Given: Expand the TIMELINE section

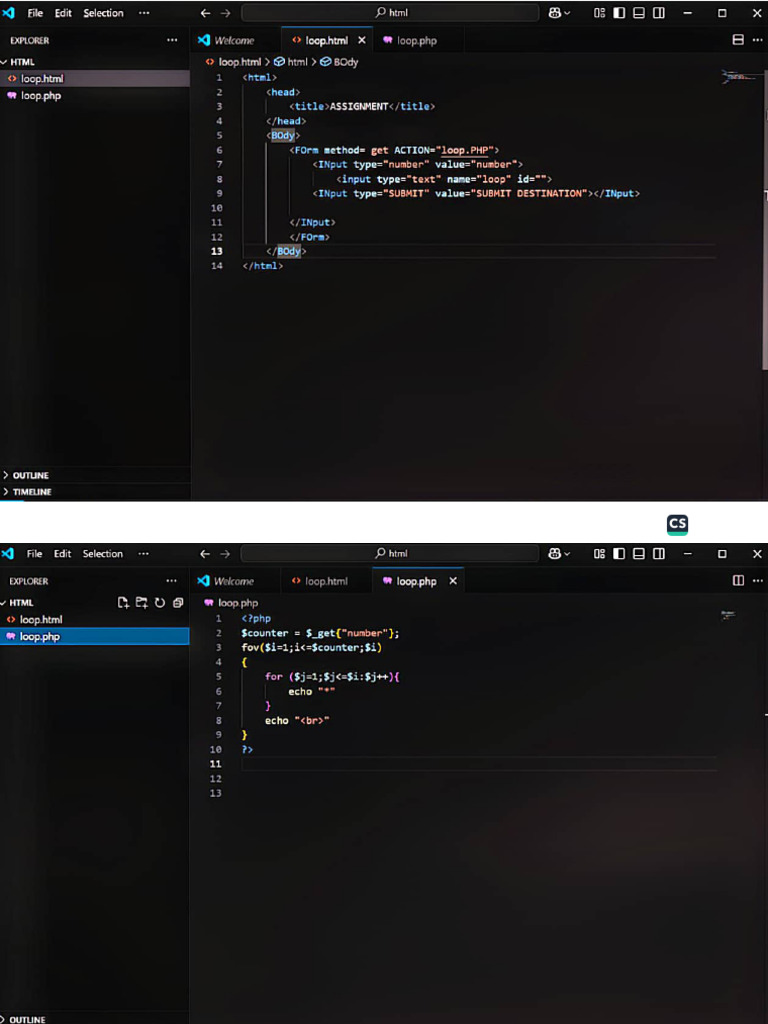Looking at the screenshot, I should pyautogui.click(x=32, y=492).
